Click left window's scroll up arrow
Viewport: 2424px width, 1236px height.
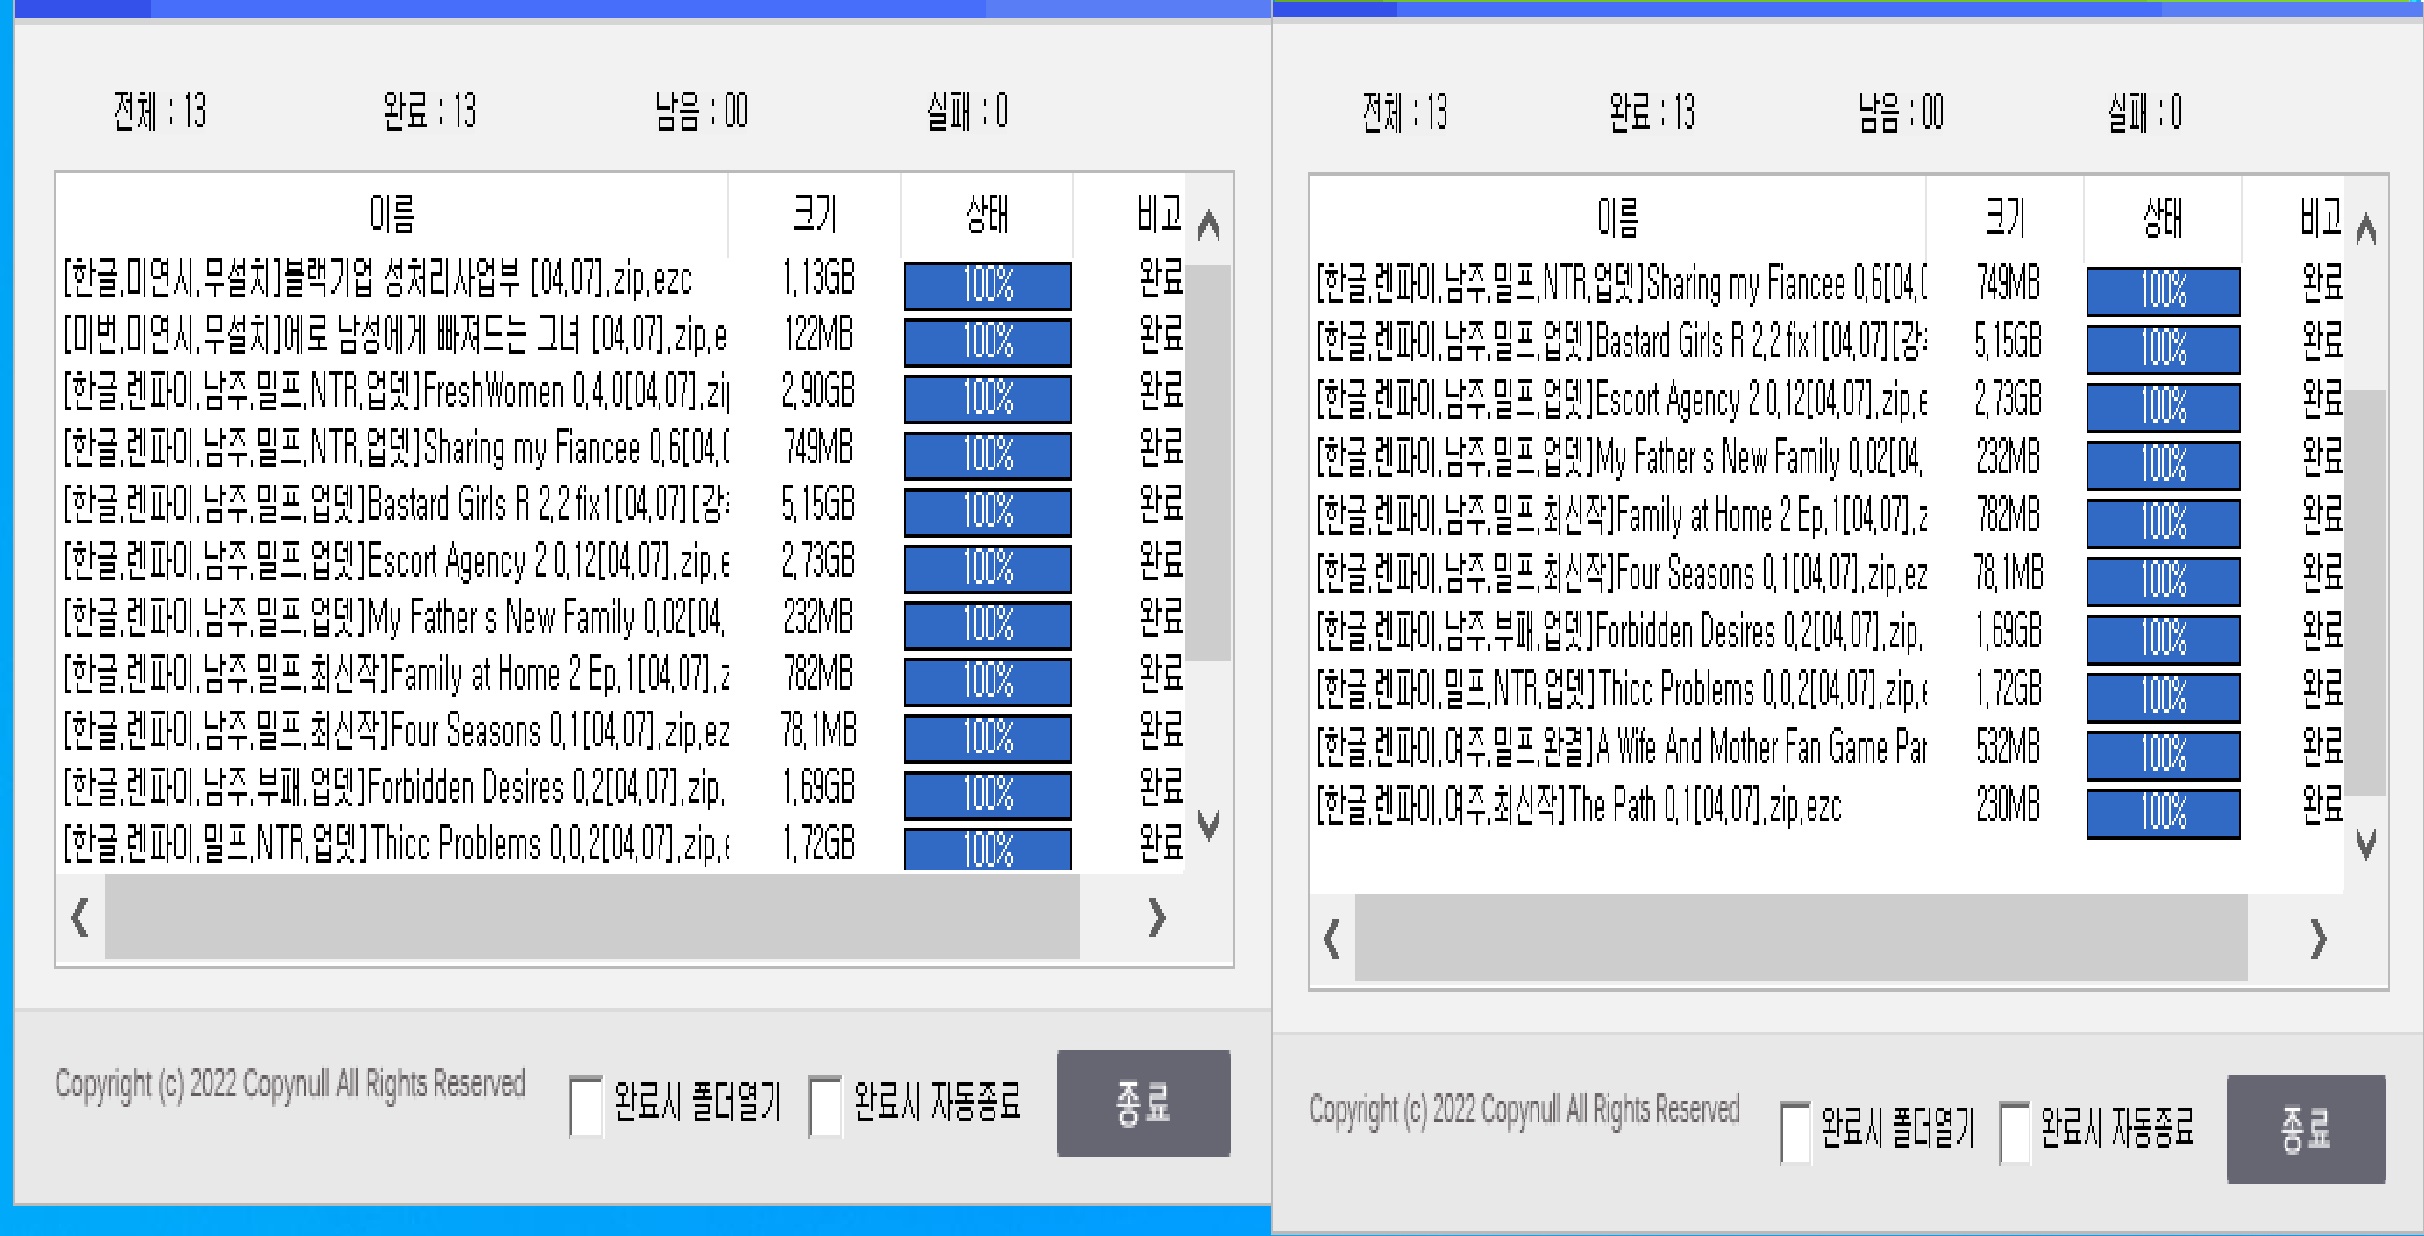tap(1208, 226)
